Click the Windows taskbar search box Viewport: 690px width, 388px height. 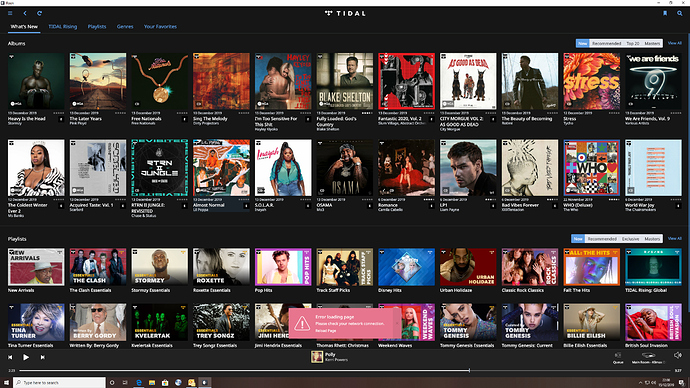coord(59,383)
